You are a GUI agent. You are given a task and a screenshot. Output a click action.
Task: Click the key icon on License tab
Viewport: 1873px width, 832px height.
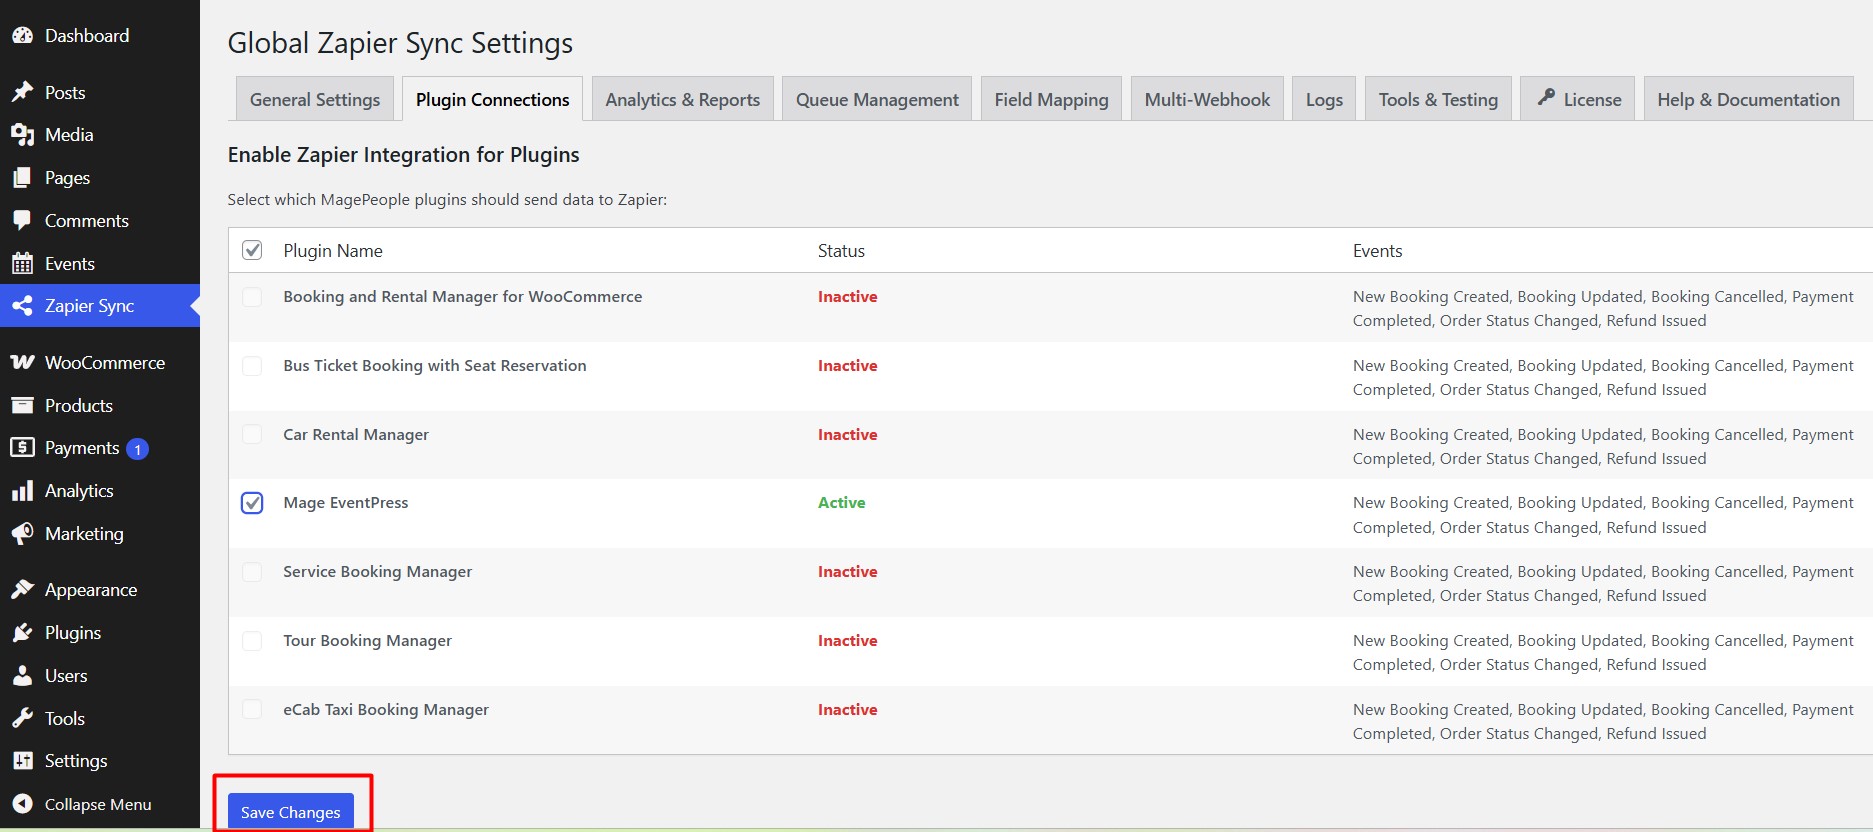(1546, 98)
